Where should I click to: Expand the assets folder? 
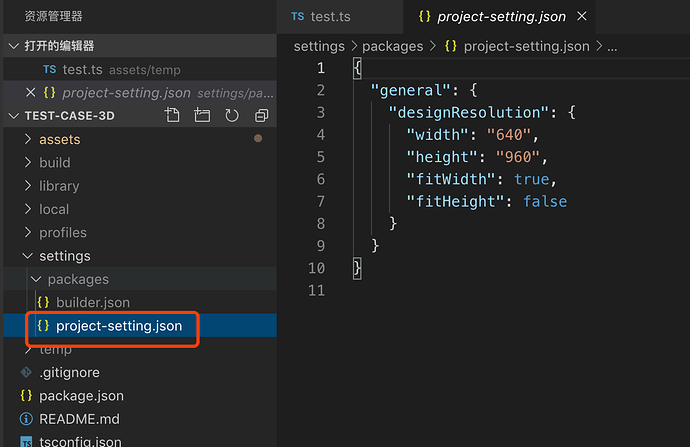pyautogui.click(x=27, y=139)
